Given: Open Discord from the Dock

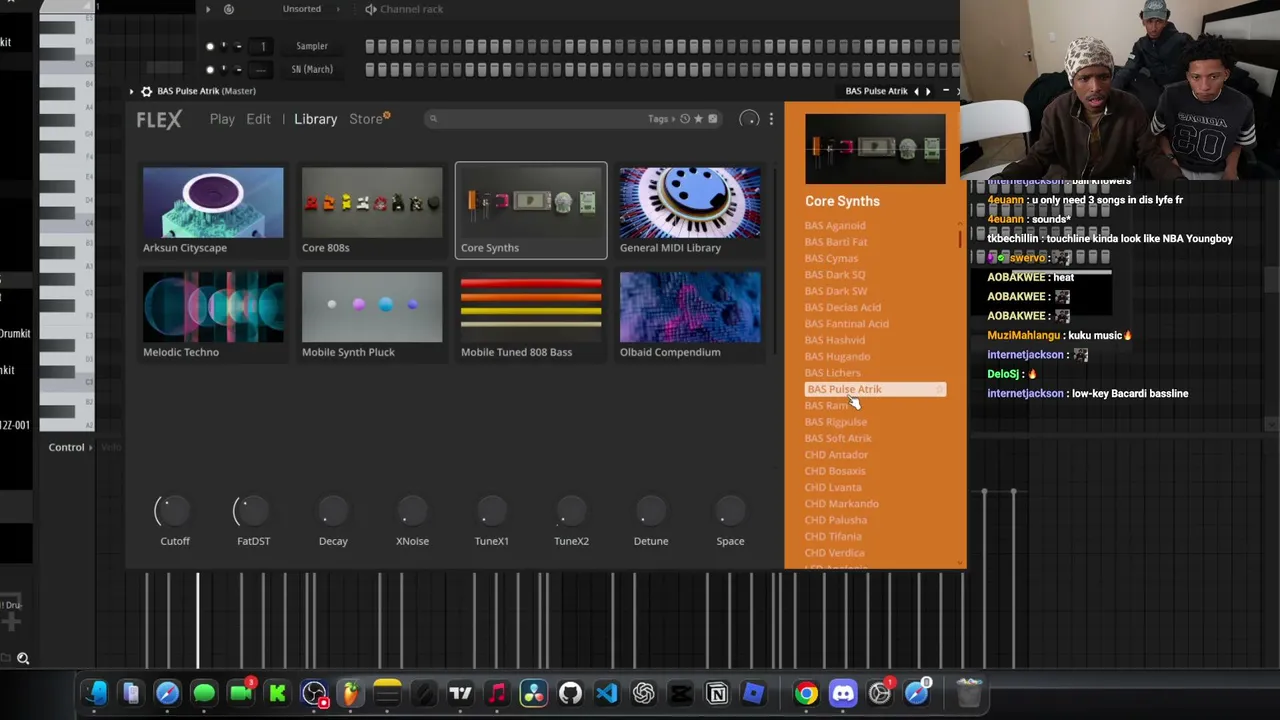Looking at the screenshot, I should coord(843,693).
